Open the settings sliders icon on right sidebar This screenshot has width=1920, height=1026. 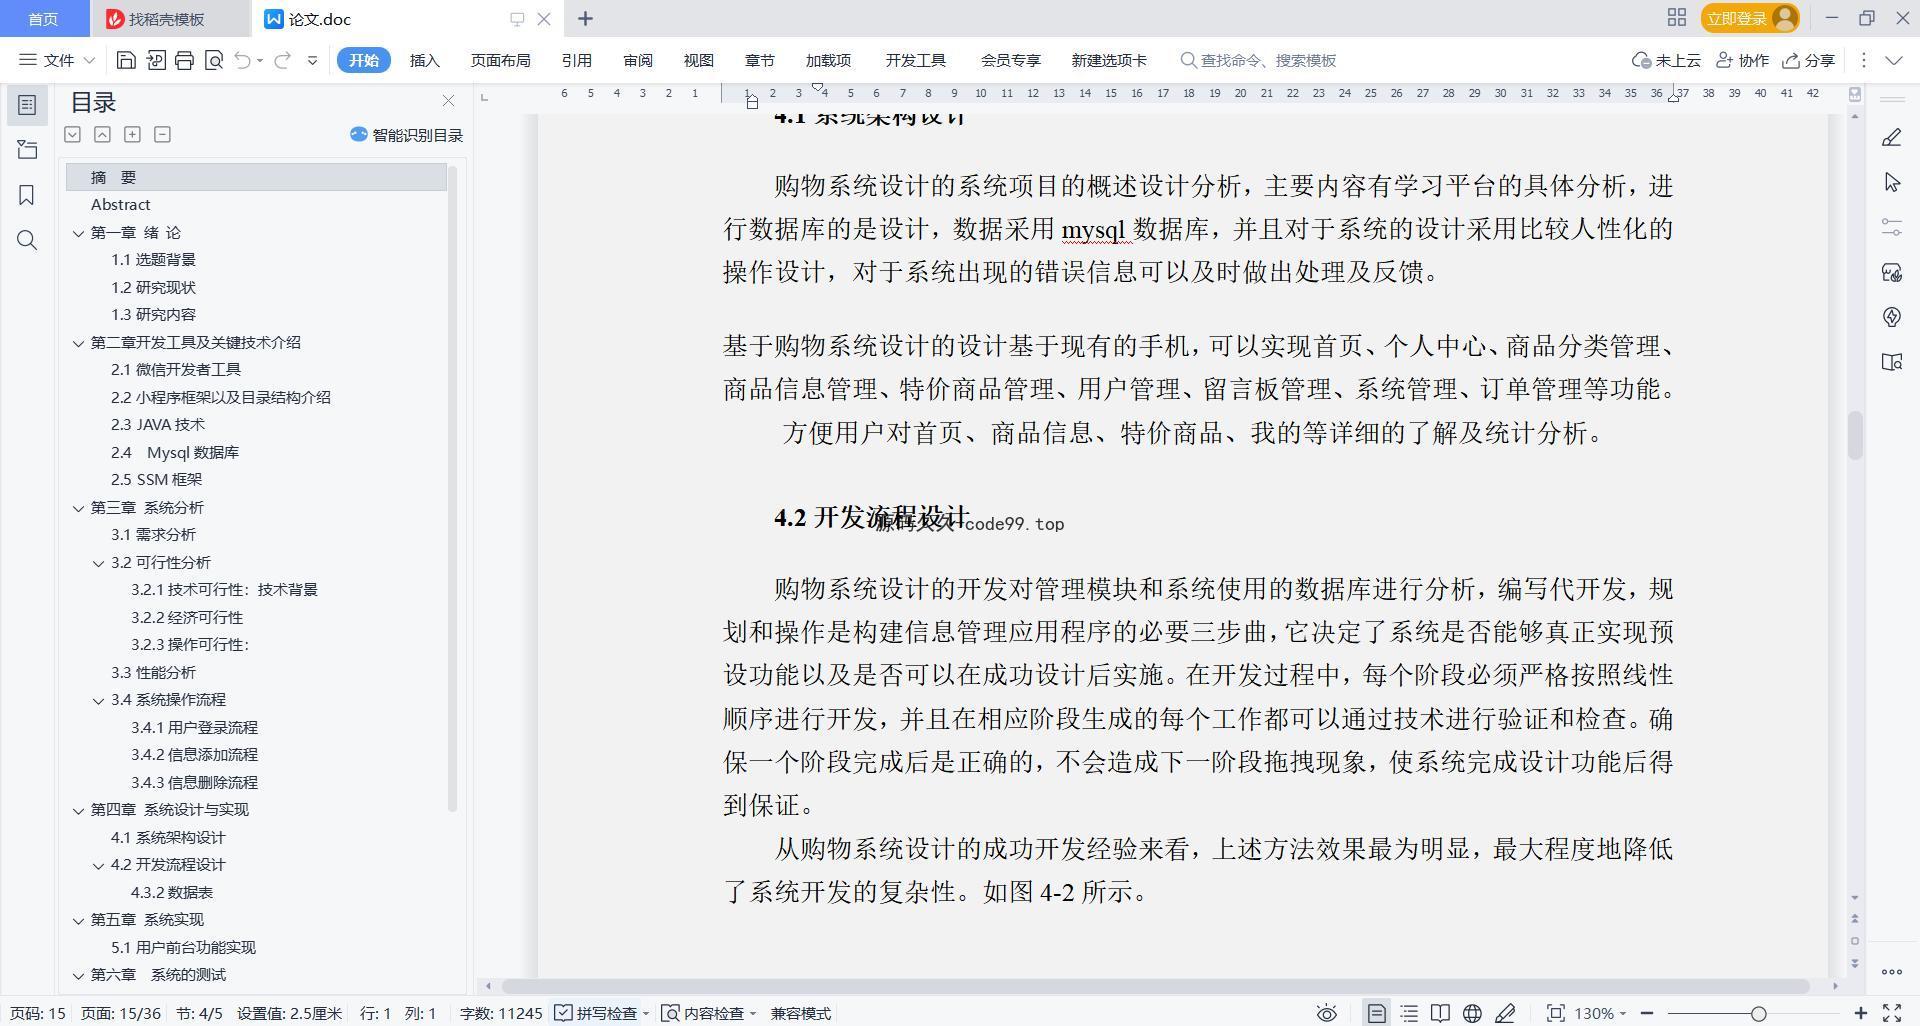click(1891, 227)
